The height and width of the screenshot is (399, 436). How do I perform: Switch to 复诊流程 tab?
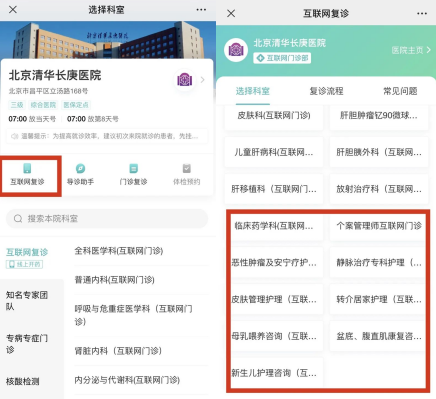[326, 91]
